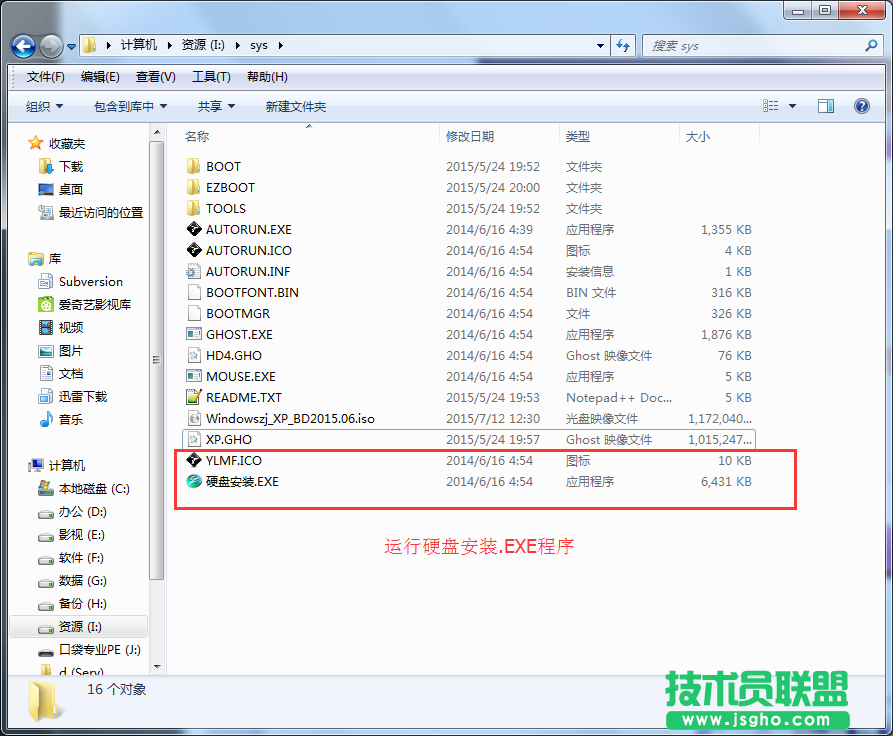Expand the recent locations history arrow

tap(70, 45)
